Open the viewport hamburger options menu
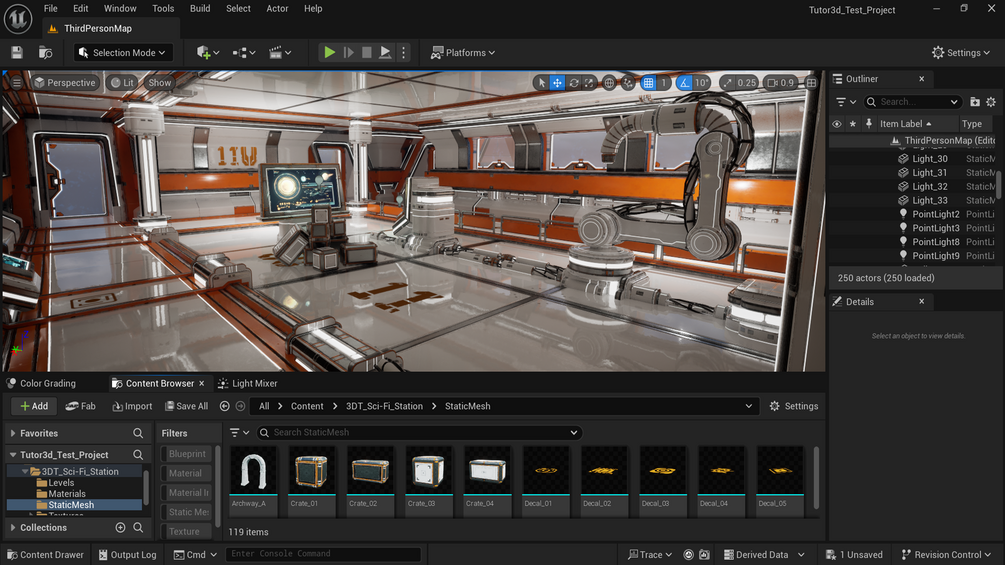Image resolution: width=1005 pixels, height=565 pixels. pos(17,83)
